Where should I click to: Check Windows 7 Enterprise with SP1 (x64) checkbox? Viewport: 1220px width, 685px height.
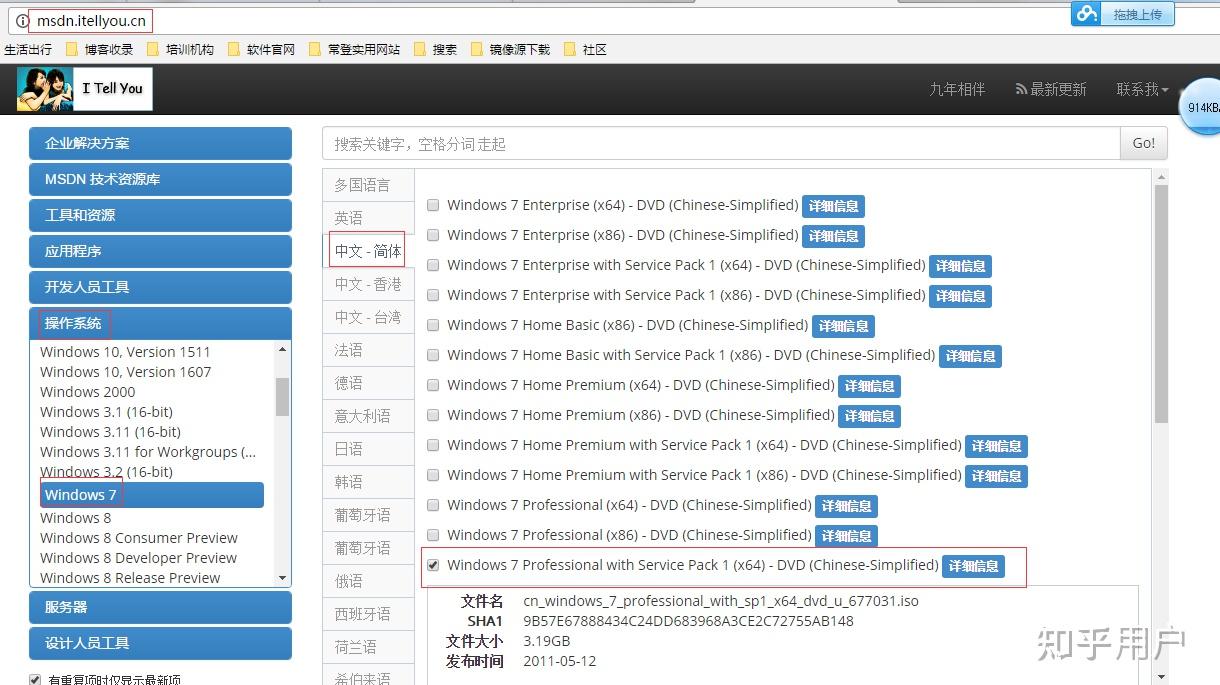point(433,265)
